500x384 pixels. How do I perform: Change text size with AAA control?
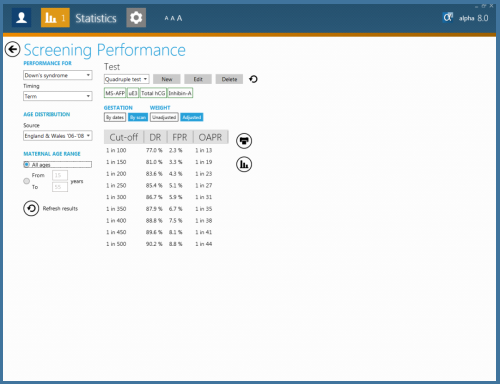pyautogui.click(x=173, y=18)
